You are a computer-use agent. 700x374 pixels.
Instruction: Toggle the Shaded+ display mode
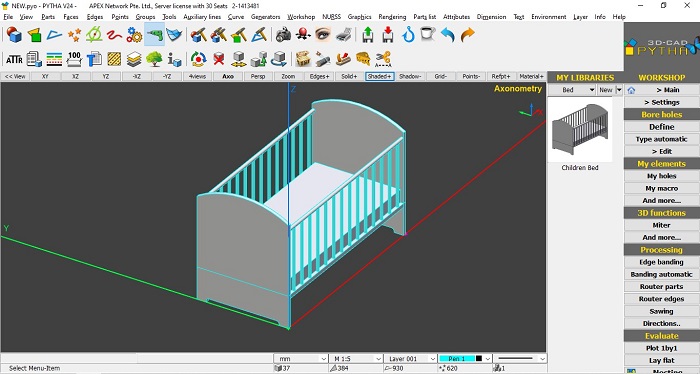(379, 76)
